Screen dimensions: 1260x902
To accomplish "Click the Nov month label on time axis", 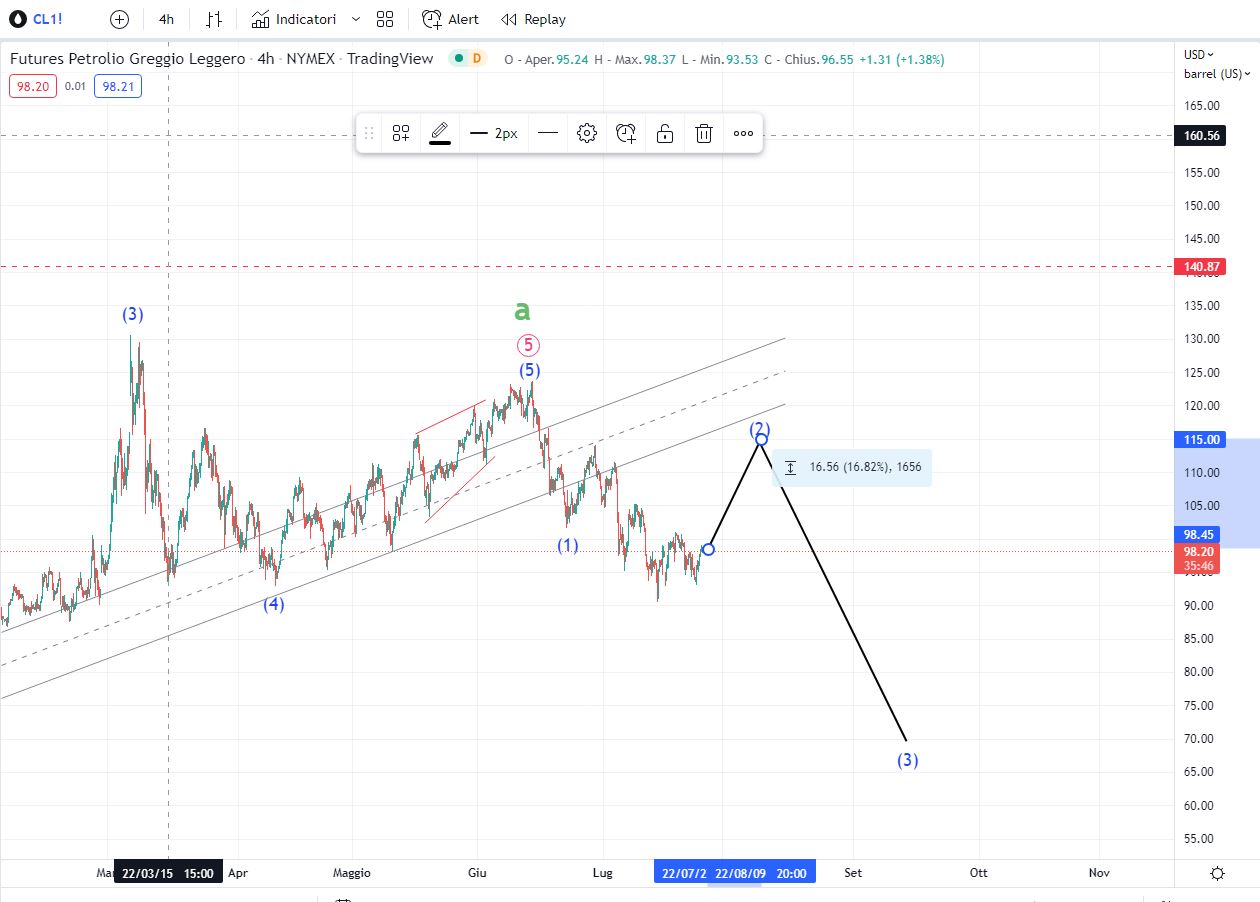I will [1099, 873].
